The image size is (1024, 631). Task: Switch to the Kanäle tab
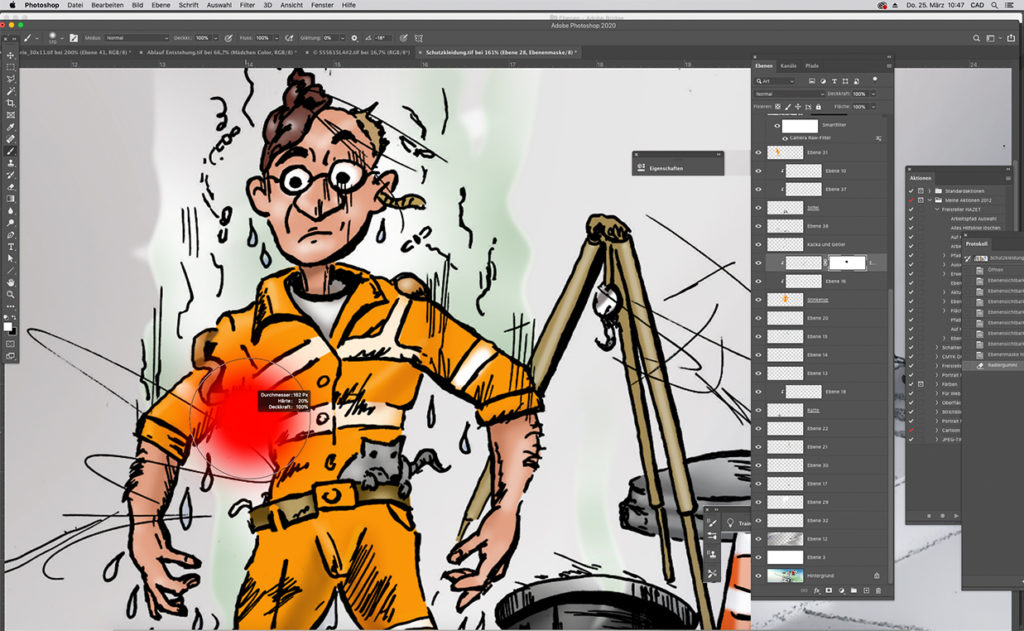click(x=788, y=66)
